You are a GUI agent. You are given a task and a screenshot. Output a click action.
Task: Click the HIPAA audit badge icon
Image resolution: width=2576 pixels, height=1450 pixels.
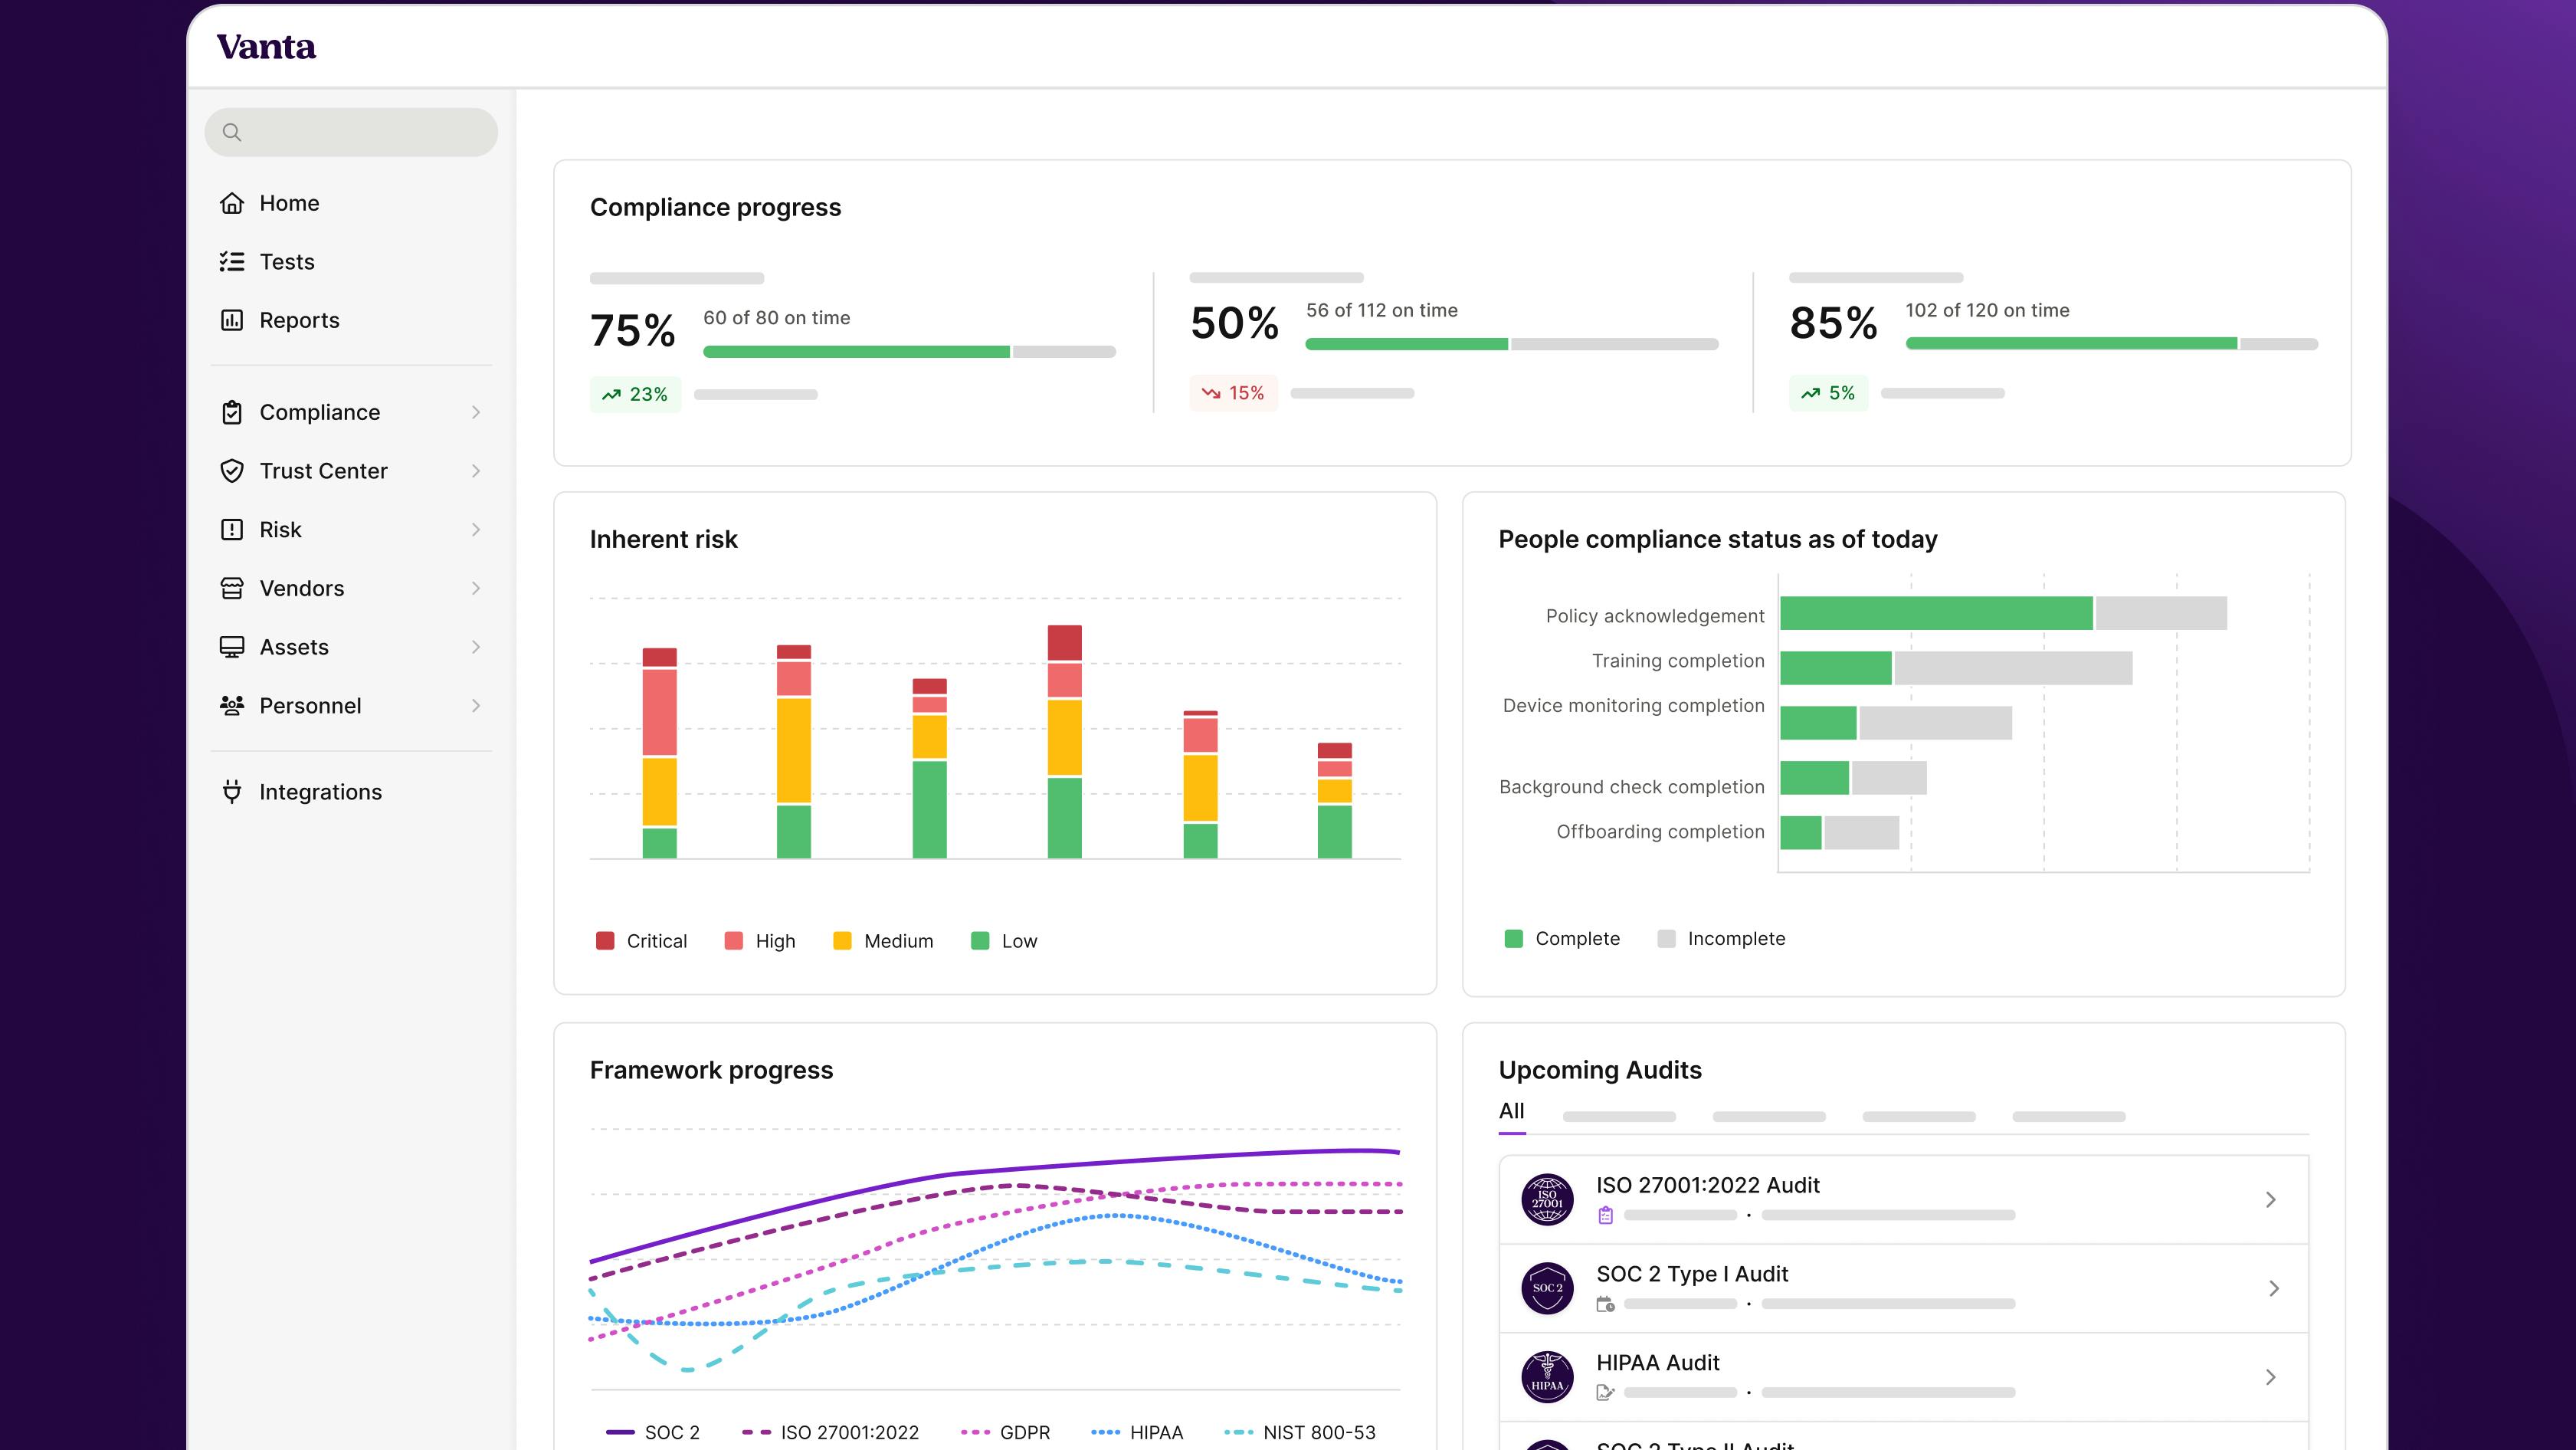click(1547, 1377)
